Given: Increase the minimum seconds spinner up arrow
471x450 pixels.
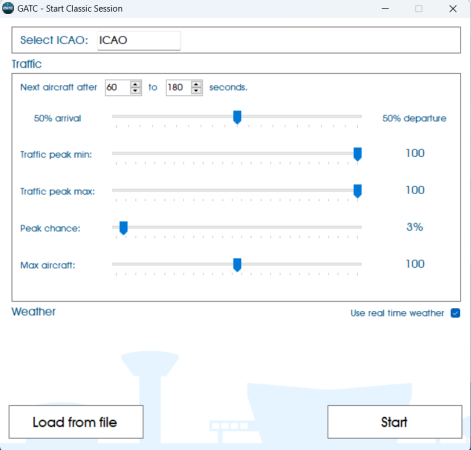Looking at the screenshot, I should point(135,84).
